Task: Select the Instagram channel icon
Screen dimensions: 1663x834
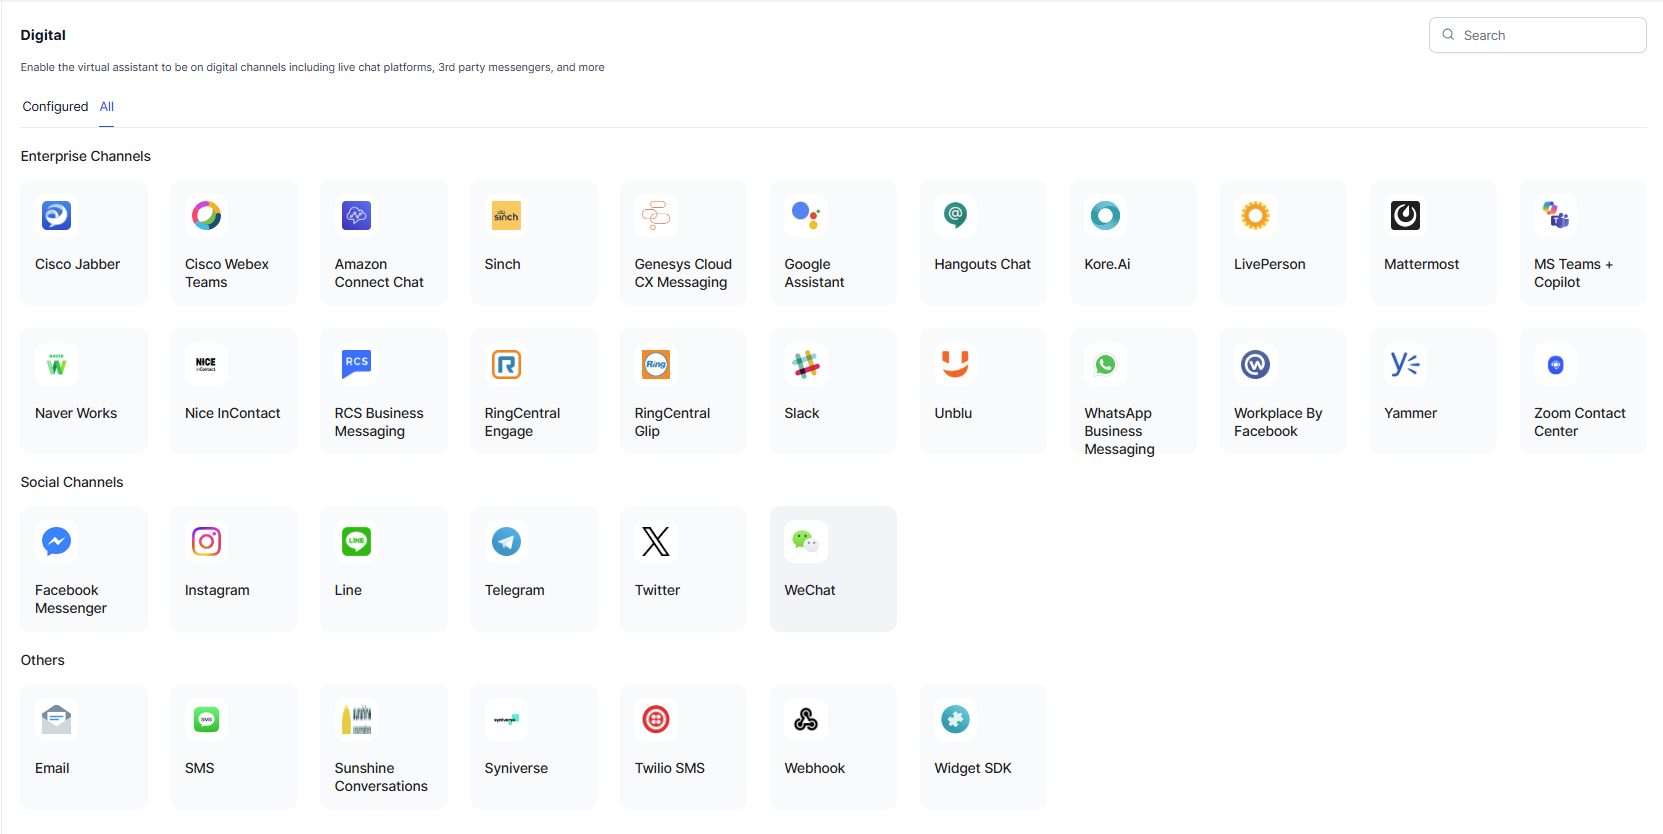Action: coord(206,542)
